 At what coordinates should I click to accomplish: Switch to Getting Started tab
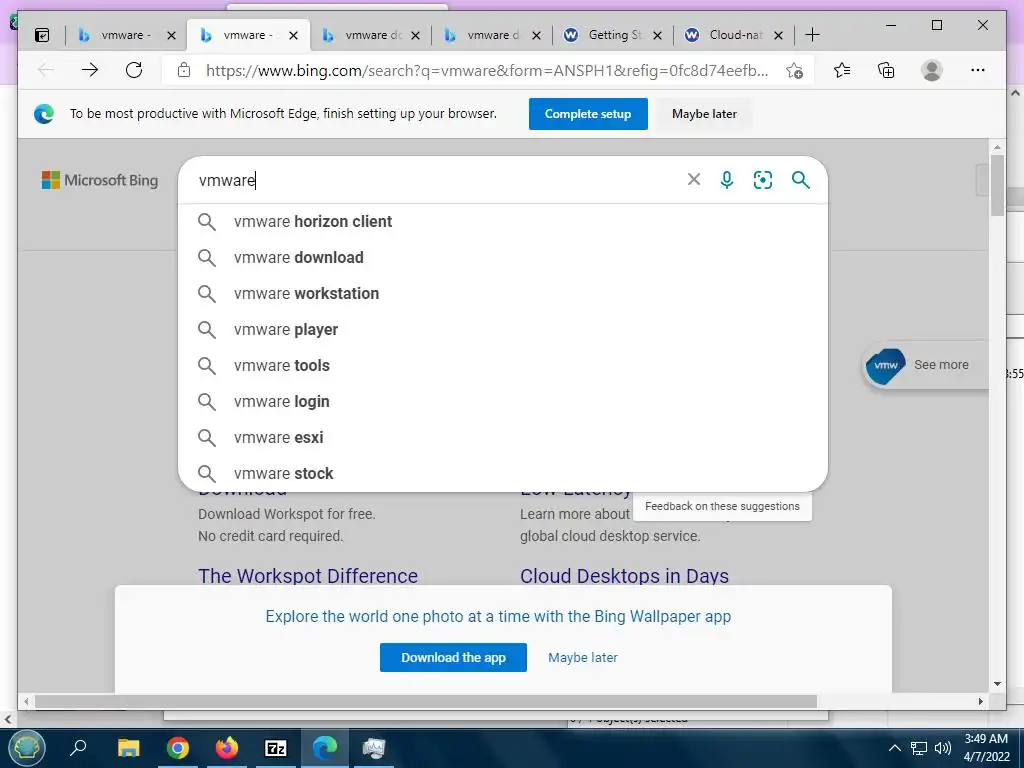(612, 35)
